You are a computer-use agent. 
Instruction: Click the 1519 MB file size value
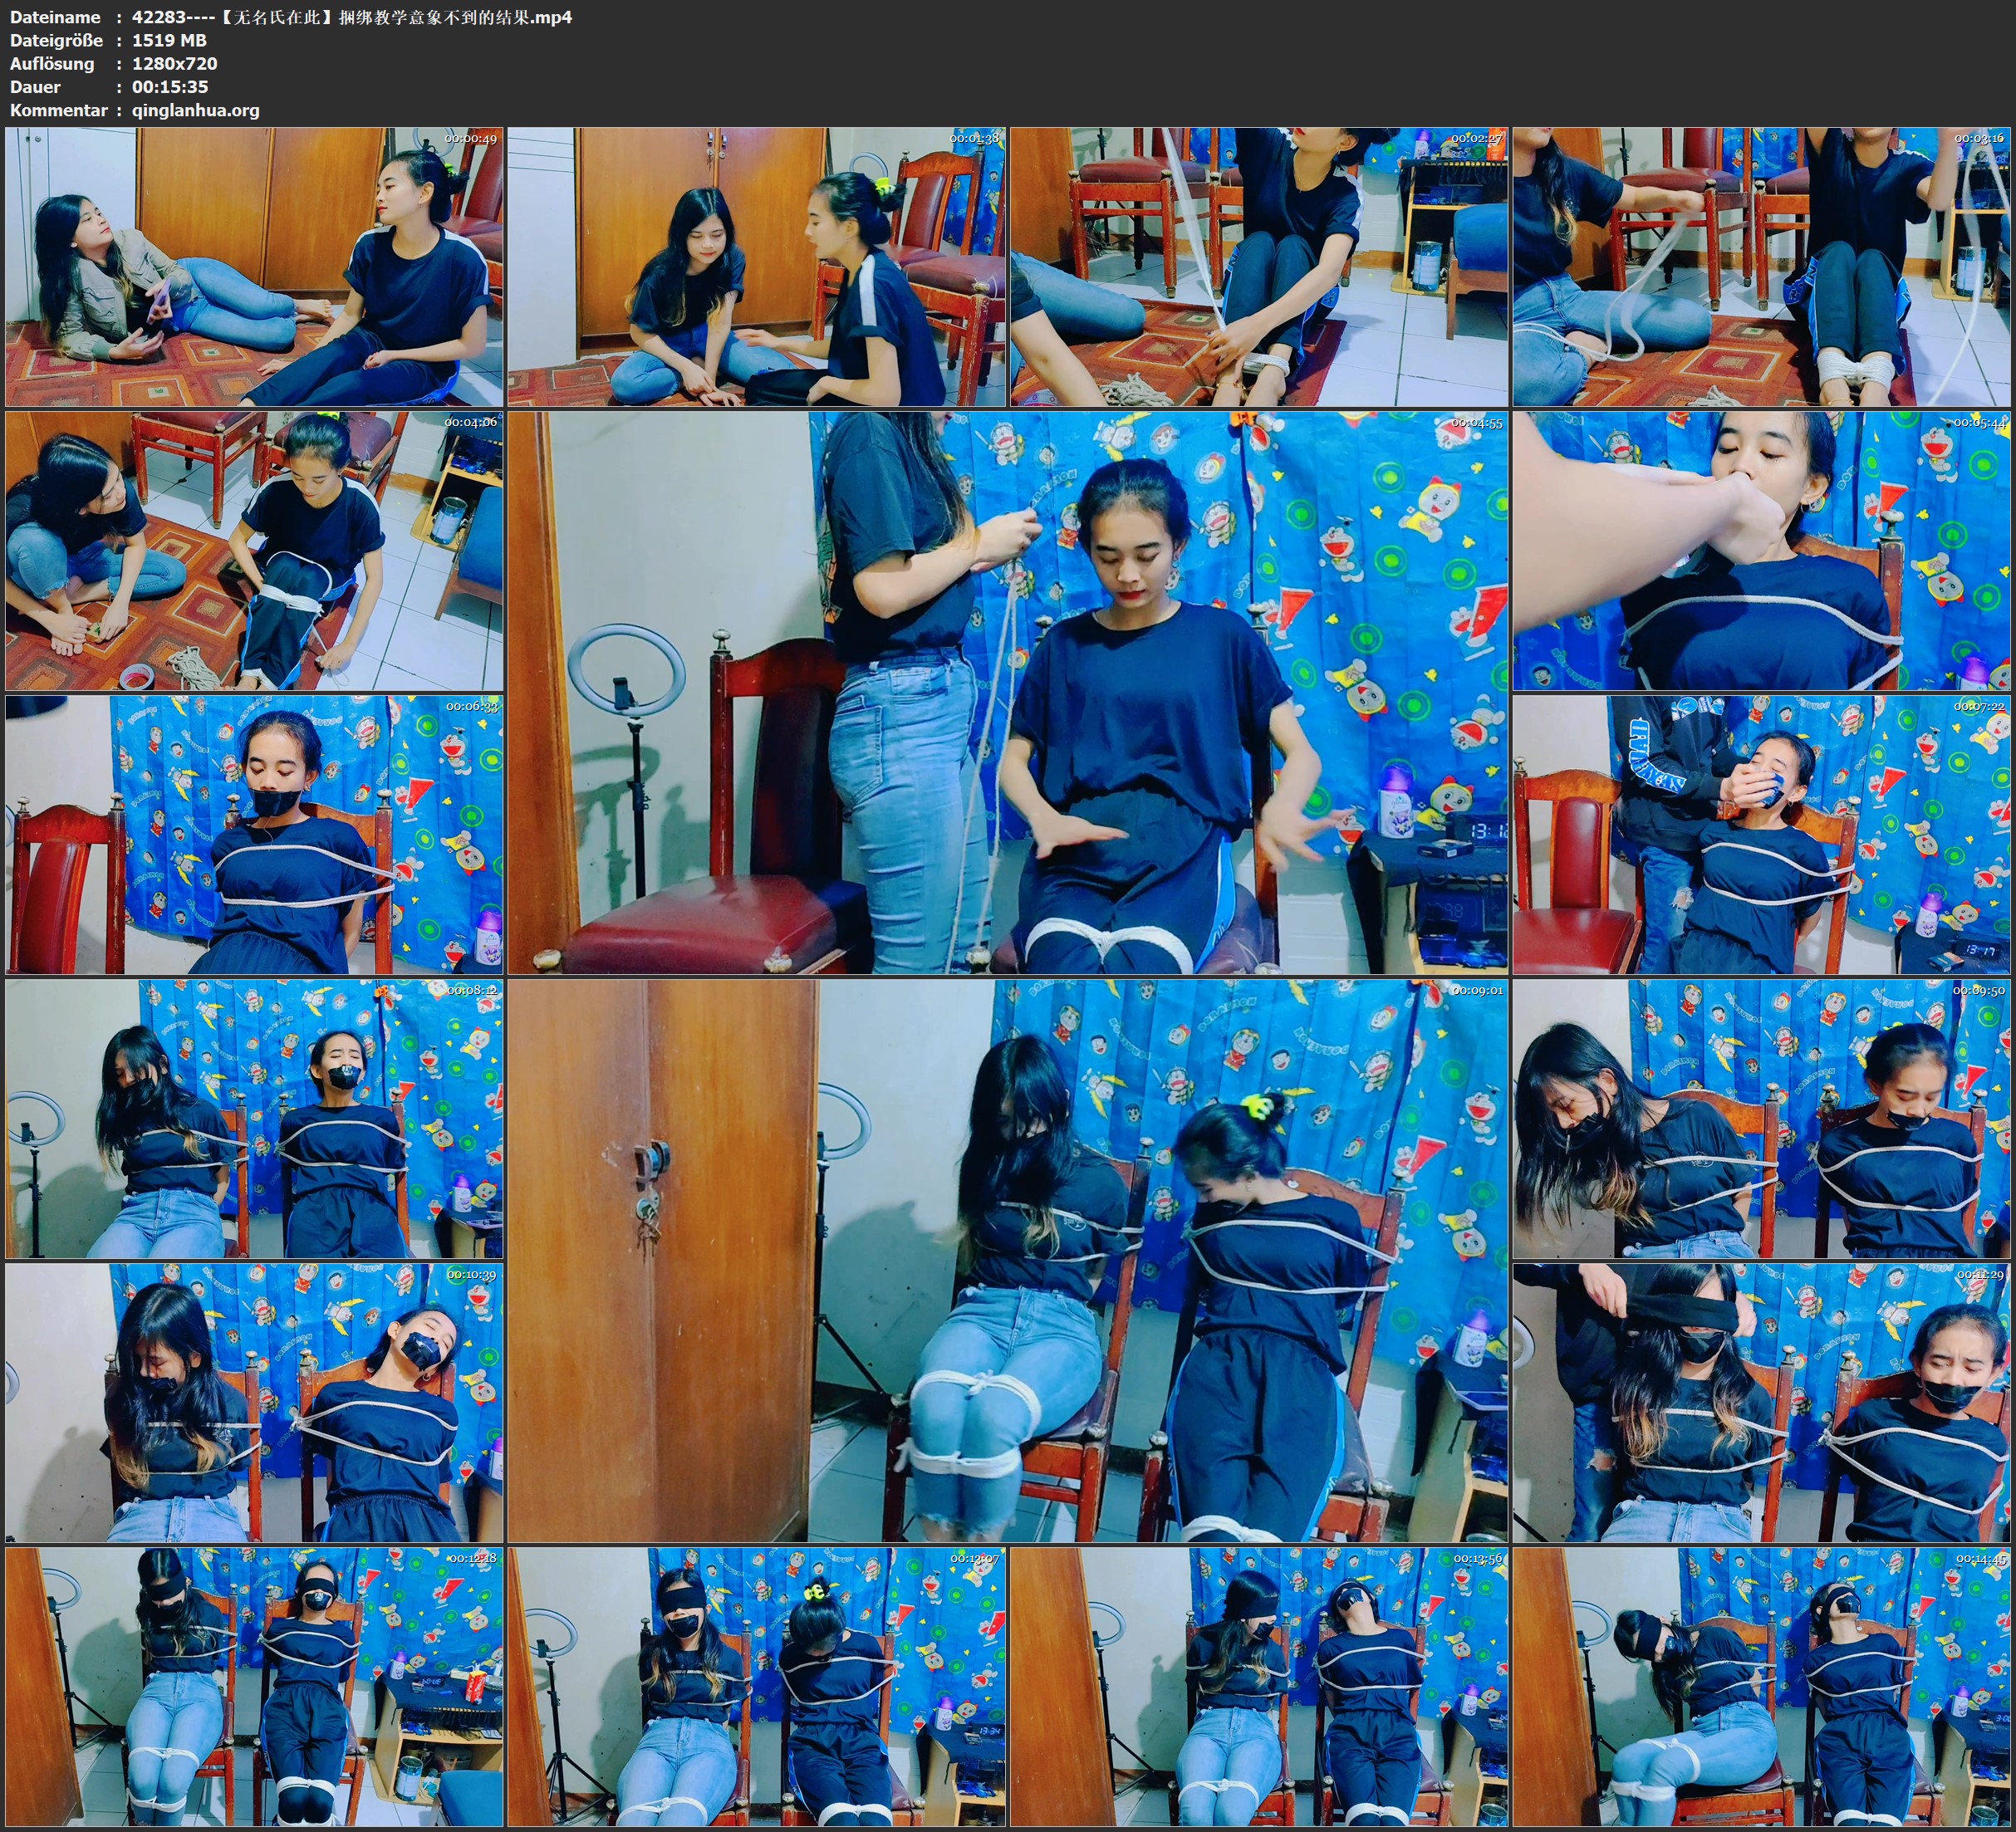169,40
